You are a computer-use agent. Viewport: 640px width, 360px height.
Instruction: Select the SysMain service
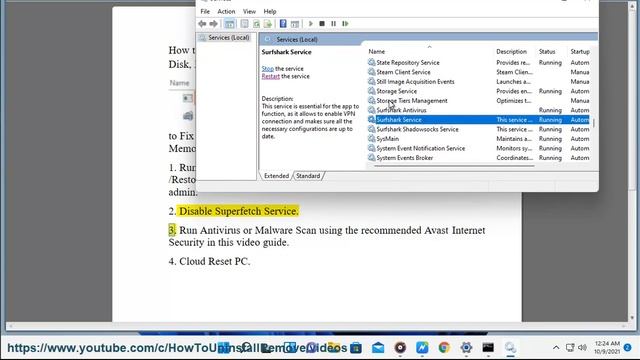(x=478, y=139)
